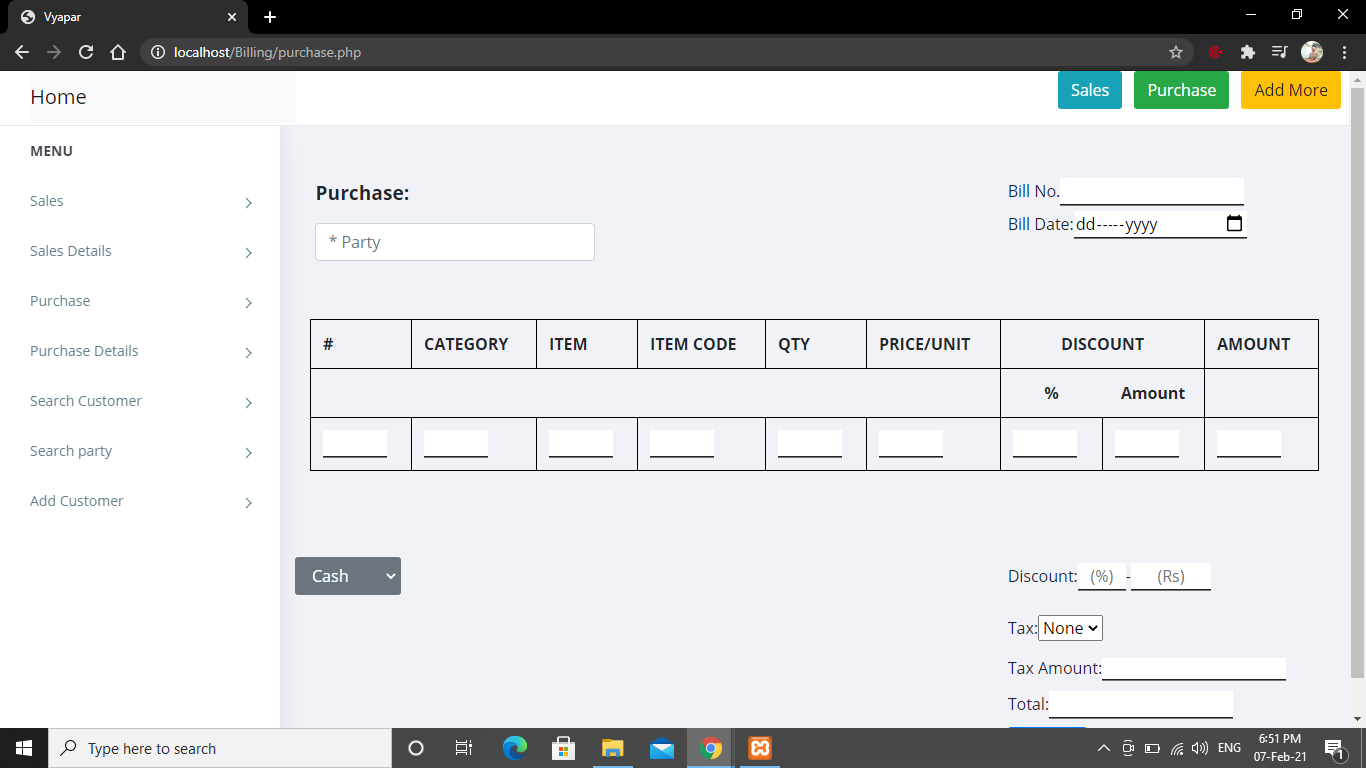Open Mail app from taskbar
The height and width of the screenshot is (768, 1366).
click(x=661, y=748)
